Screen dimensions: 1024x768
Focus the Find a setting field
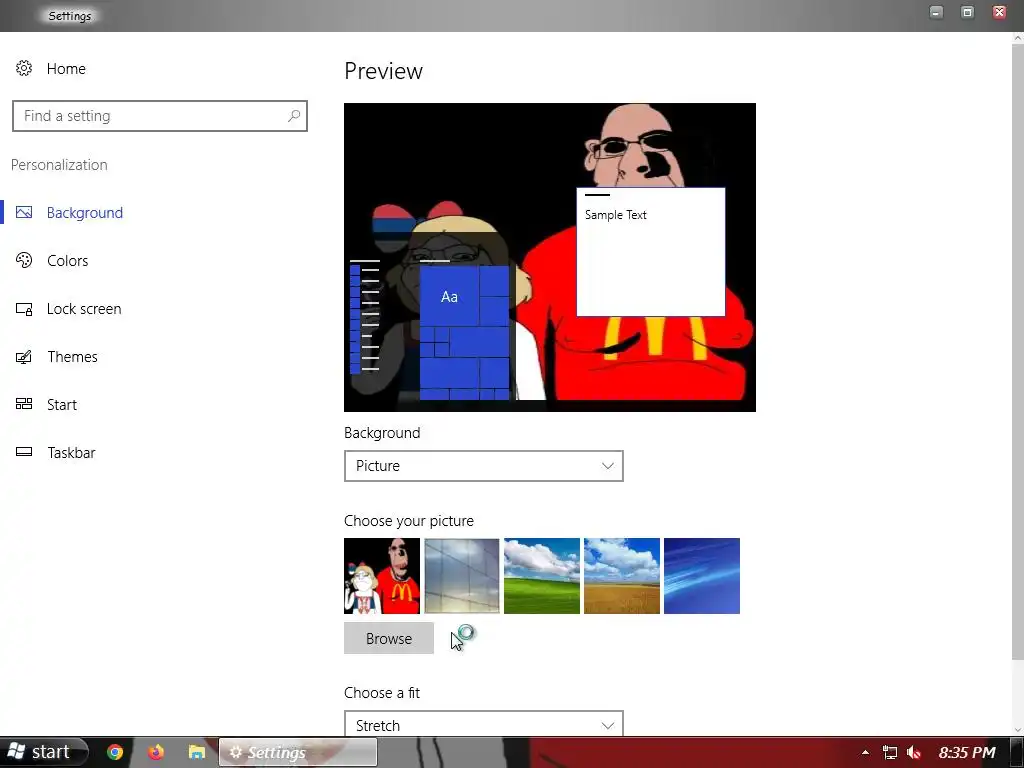(160, 116)
